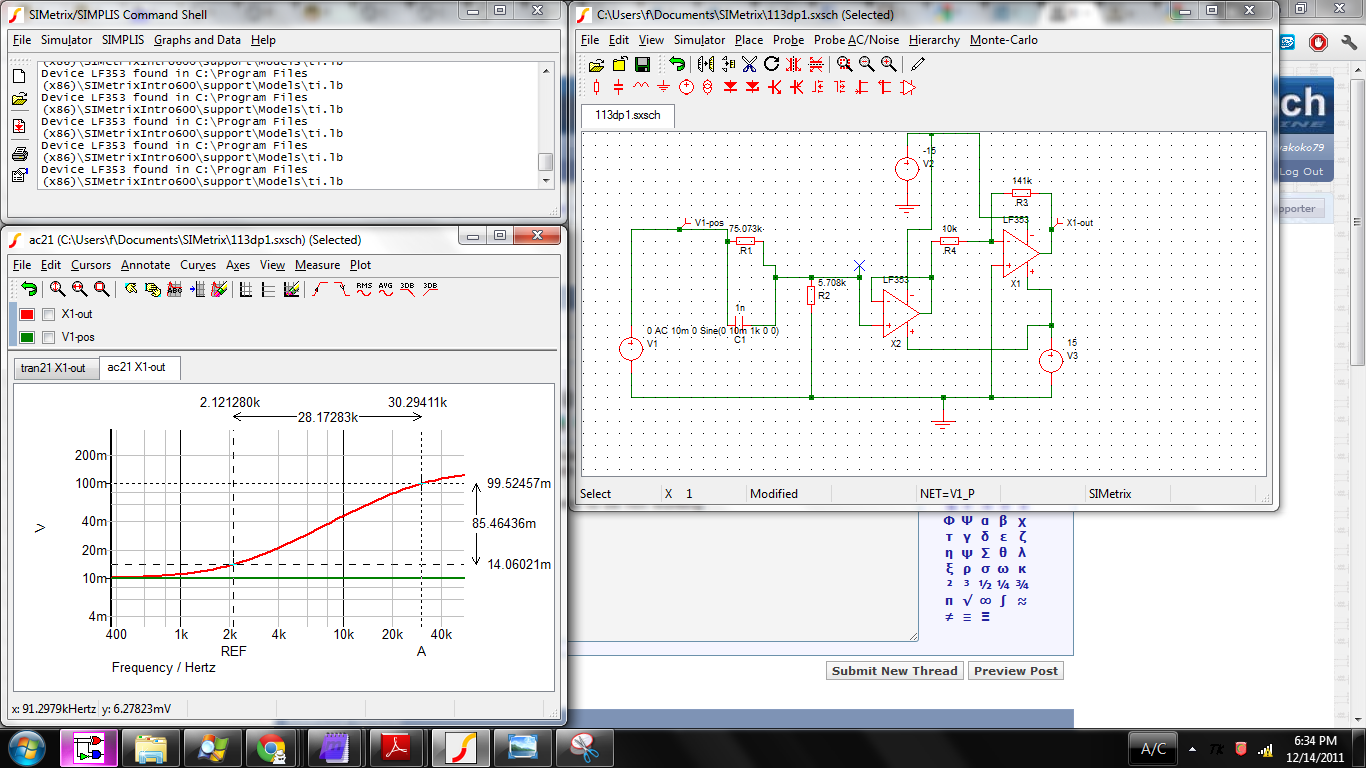The height and width of the screenshot is (768, 1366).
Task: Place an inductor symbol
Action: pyautogui.click(x=641, y=87)
